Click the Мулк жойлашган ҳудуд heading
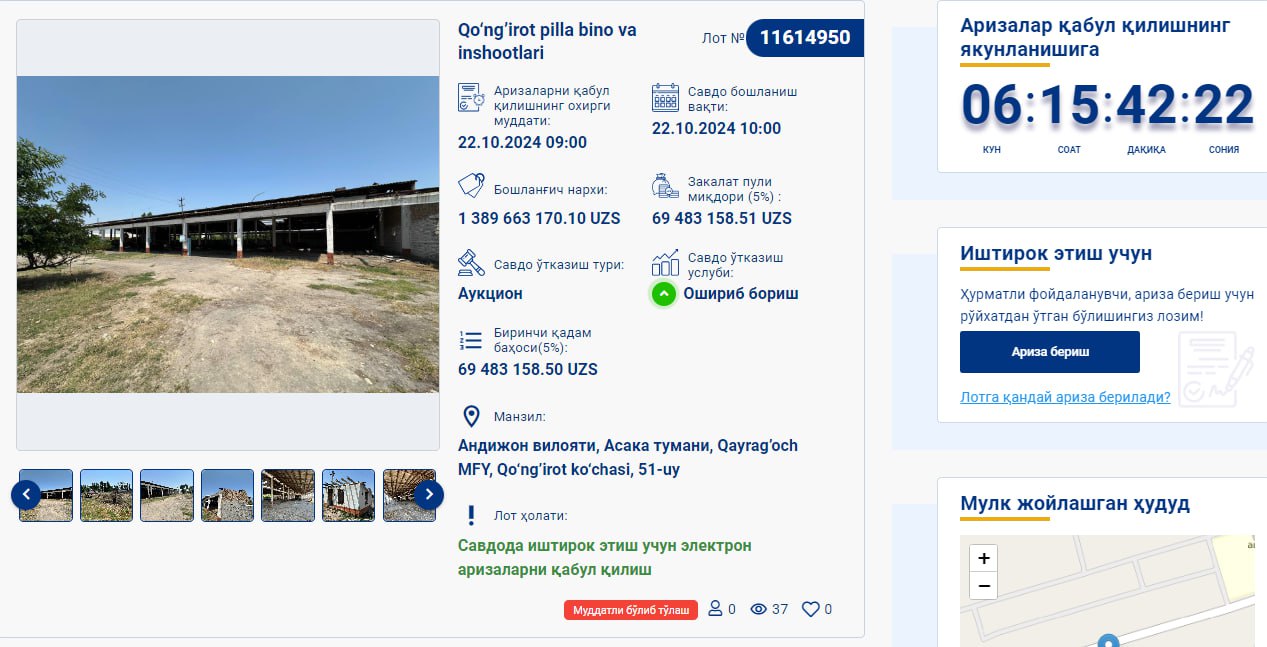This screenshot has width=1267, height=647. [x=1075, y=503]
